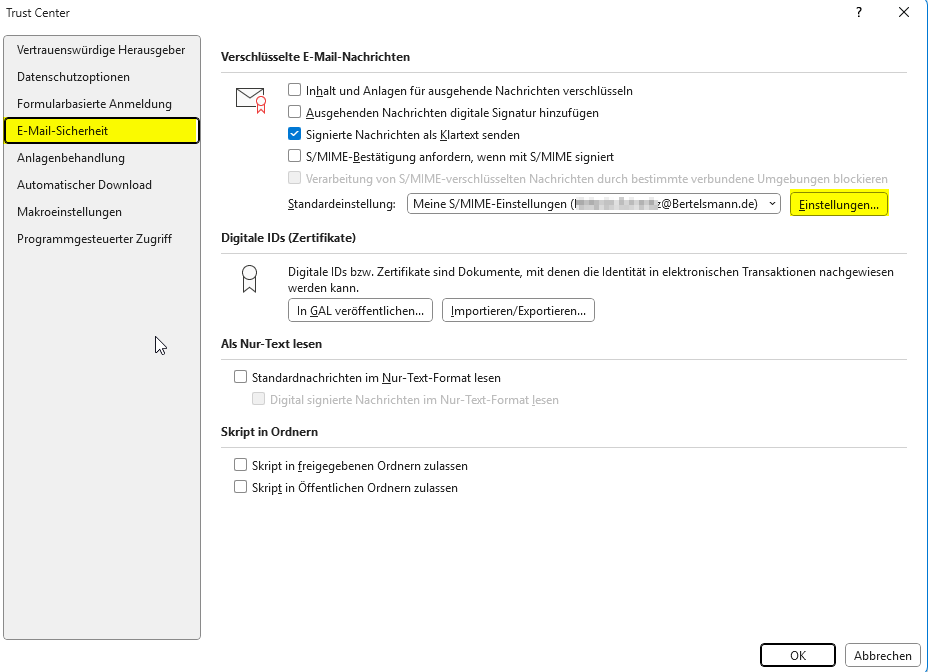Viewport: 928px width, 672px height.
Task: Confirm the dialog with OK
Action: pyautogui.click(x=797, y=656)
